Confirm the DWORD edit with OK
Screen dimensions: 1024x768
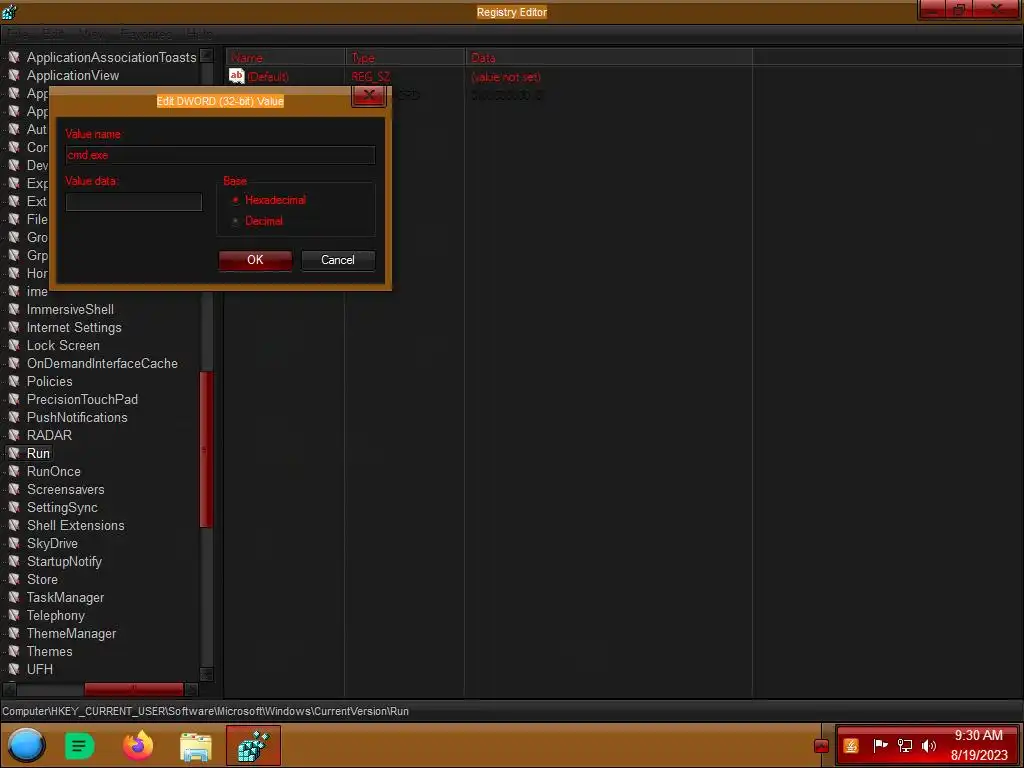255,260
